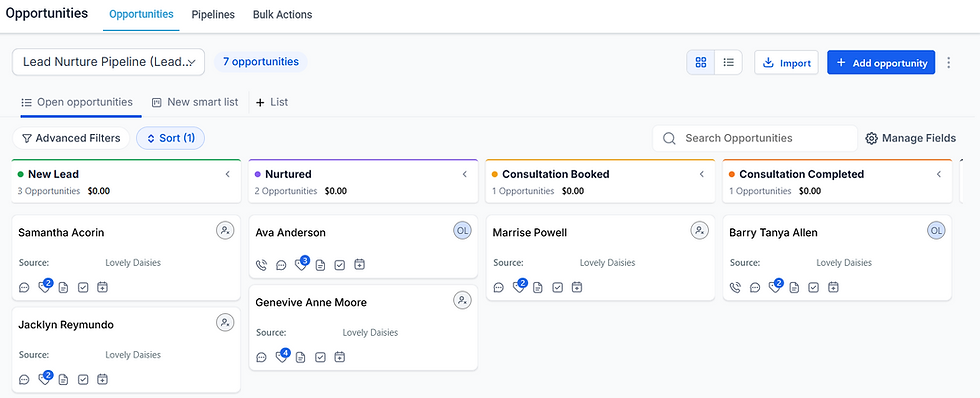Click unassigned owner icon on Samantha Acorin card

(225, 231)
